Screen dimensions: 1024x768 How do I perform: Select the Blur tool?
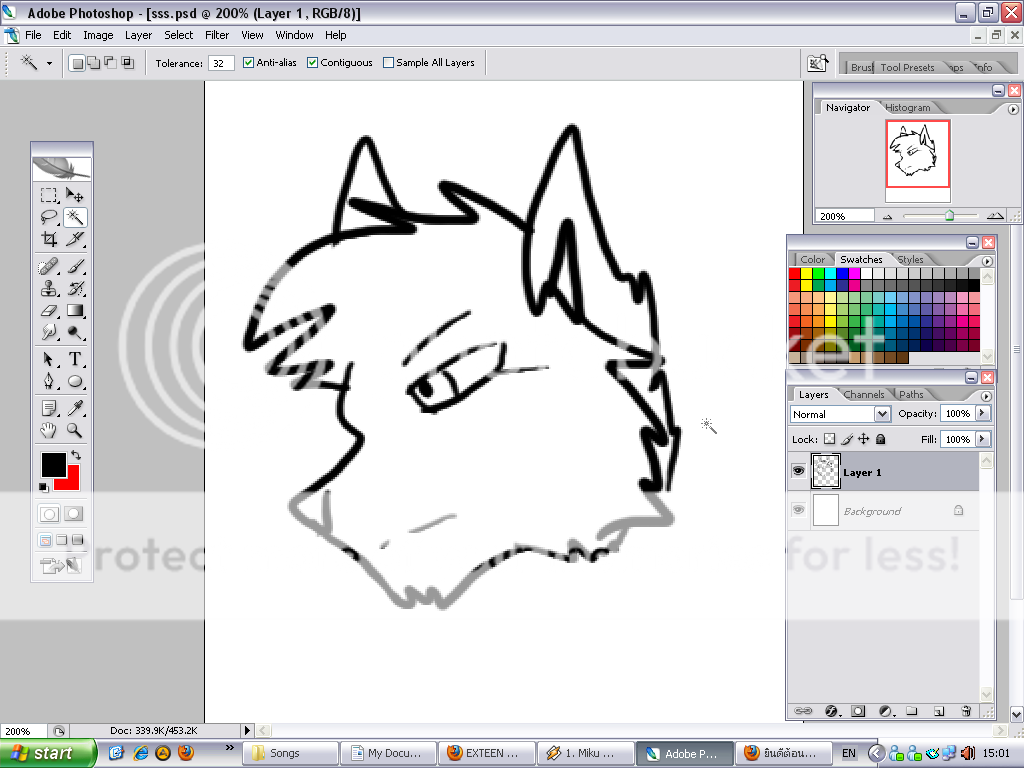pos(49,332)
